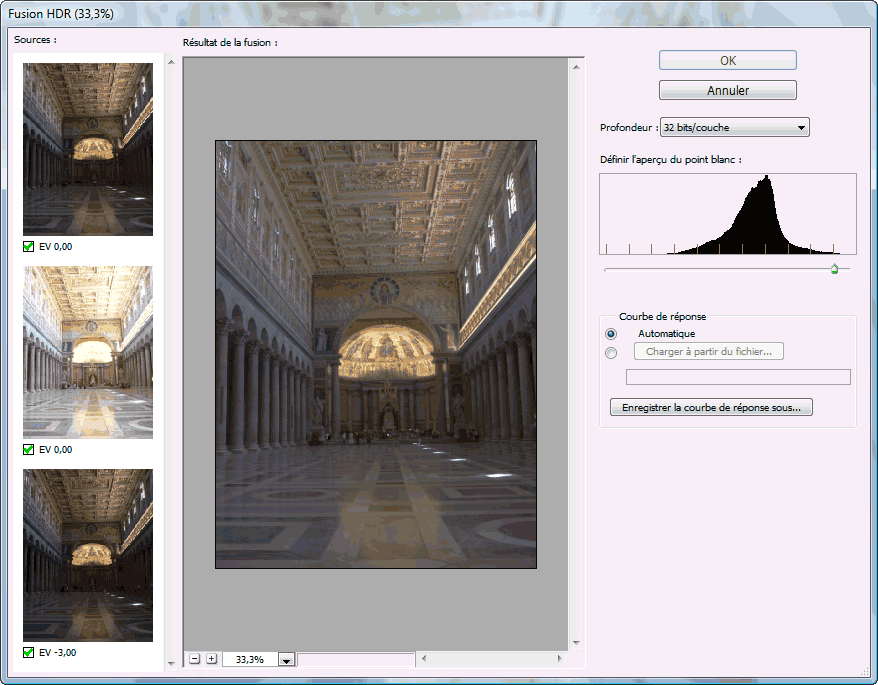Click Enregistrer la courbe de réponse sous

click(711, 407)
